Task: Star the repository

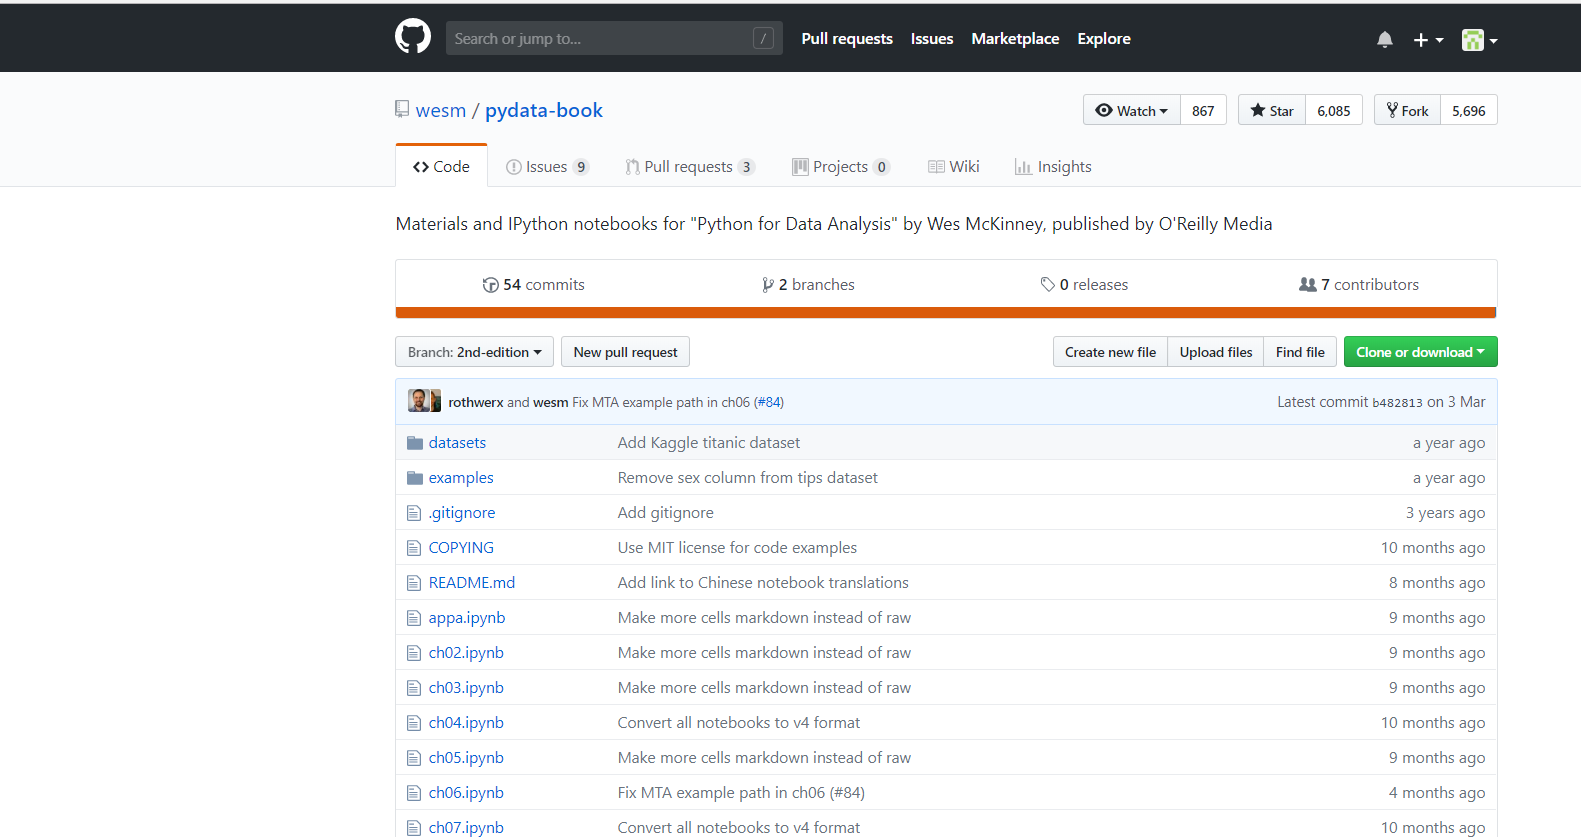Action: tap(1272, 110)
